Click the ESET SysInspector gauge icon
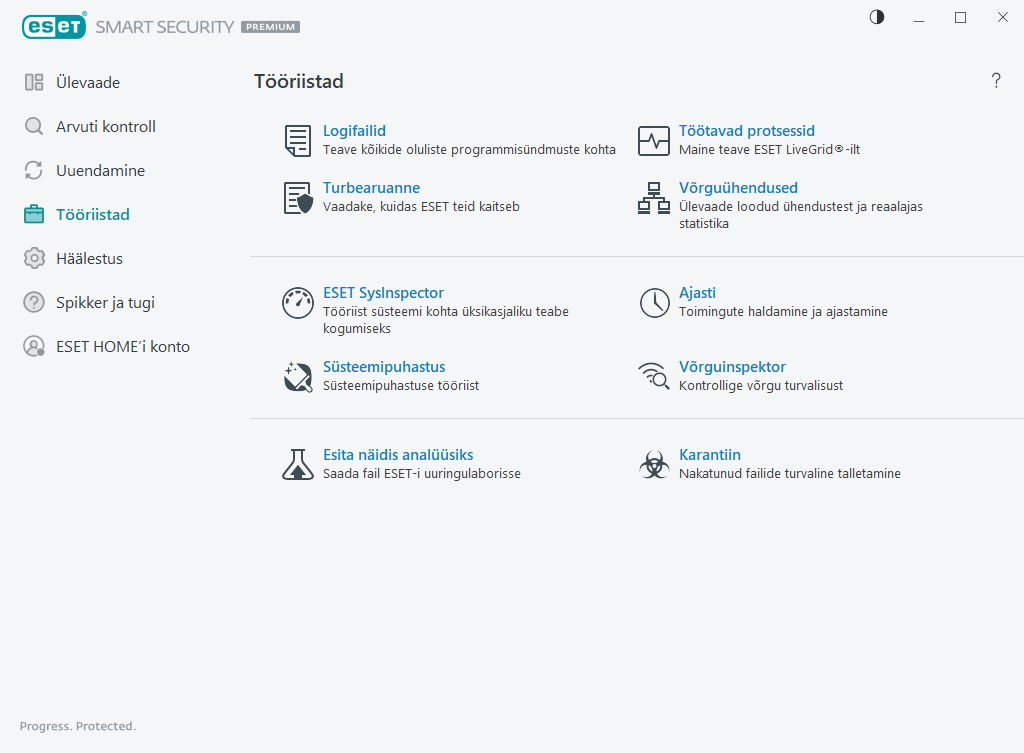1024x753 pixels. point(297,303)
